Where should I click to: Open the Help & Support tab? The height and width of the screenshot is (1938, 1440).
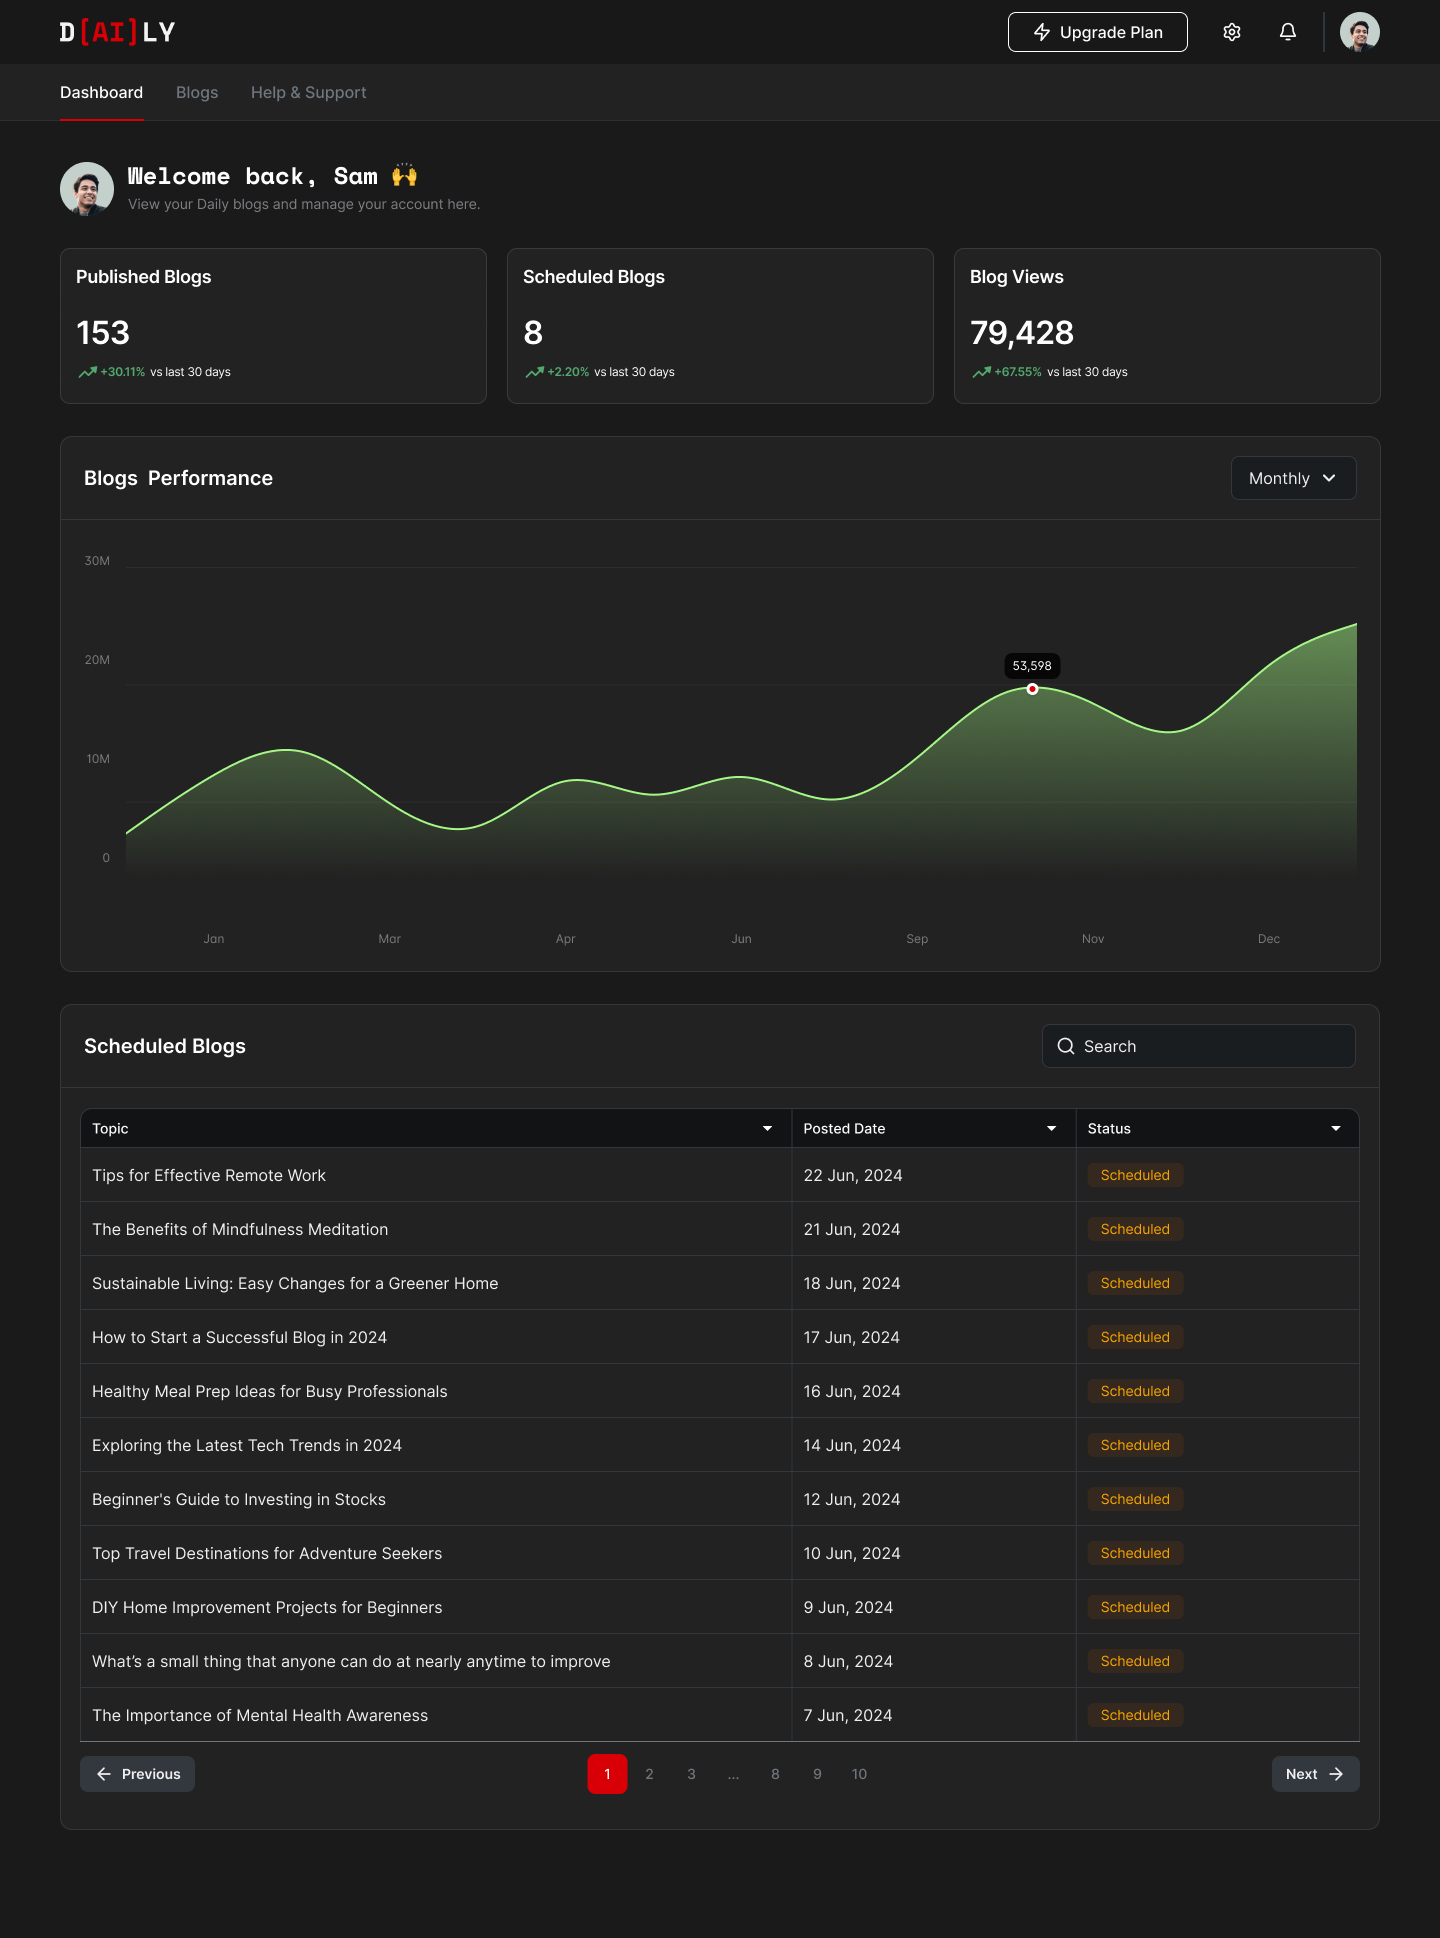[x=308, y=92]
